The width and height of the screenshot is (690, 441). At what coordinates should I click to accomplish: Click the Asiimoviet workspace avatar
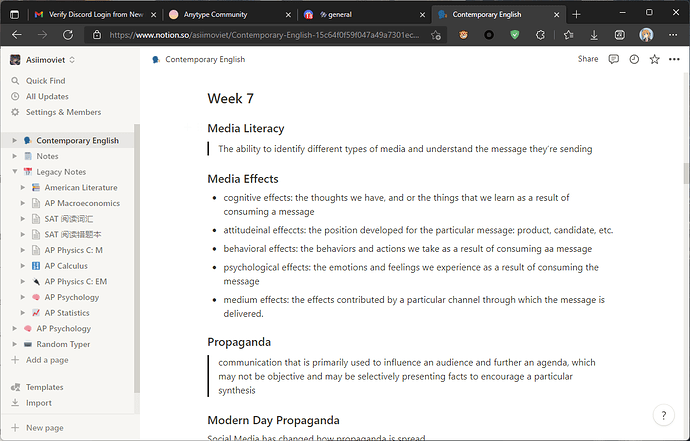tap(15, 59)
